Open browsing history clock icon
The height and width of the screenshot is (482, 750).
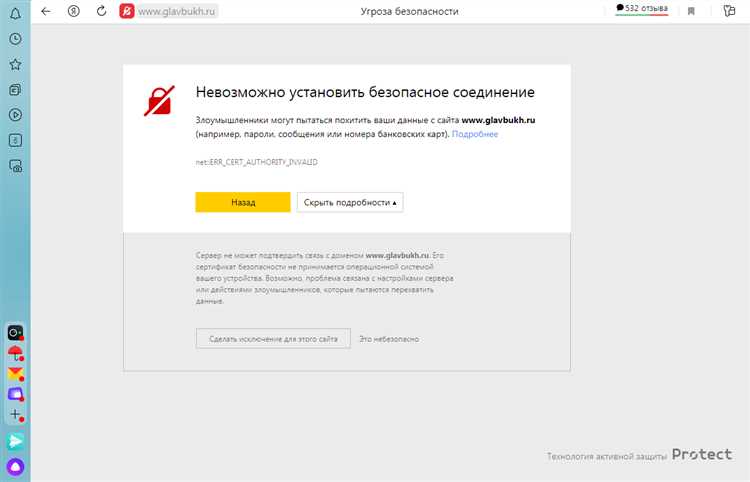(15, 39)
